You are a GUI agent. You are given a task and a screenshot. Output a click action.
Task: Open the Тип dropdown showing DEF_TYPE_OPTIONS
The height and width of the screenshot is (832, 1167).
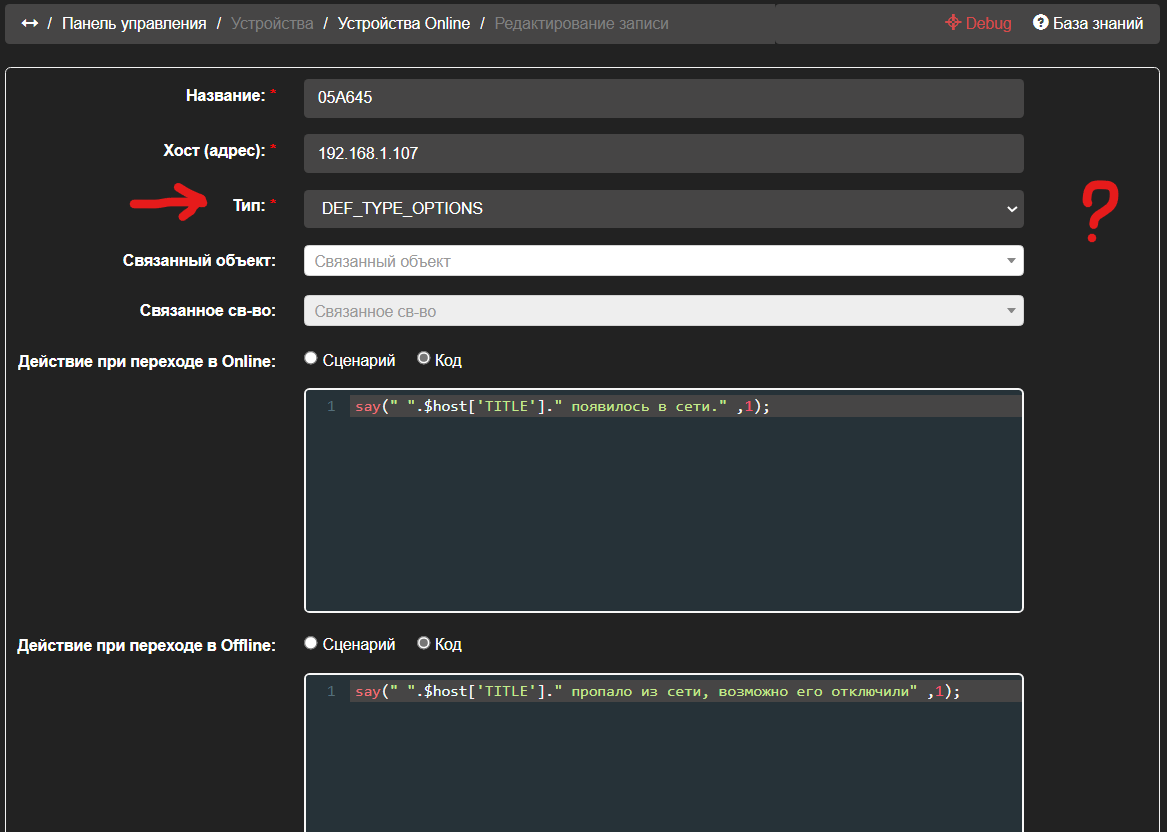663,209
